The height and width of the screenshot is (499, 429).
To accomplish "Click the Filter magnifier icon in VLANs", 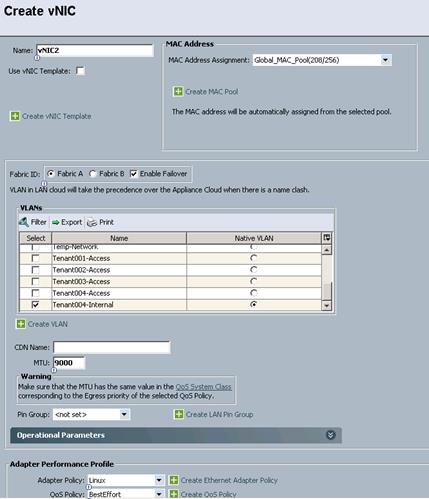I will (x=24, y=222).
